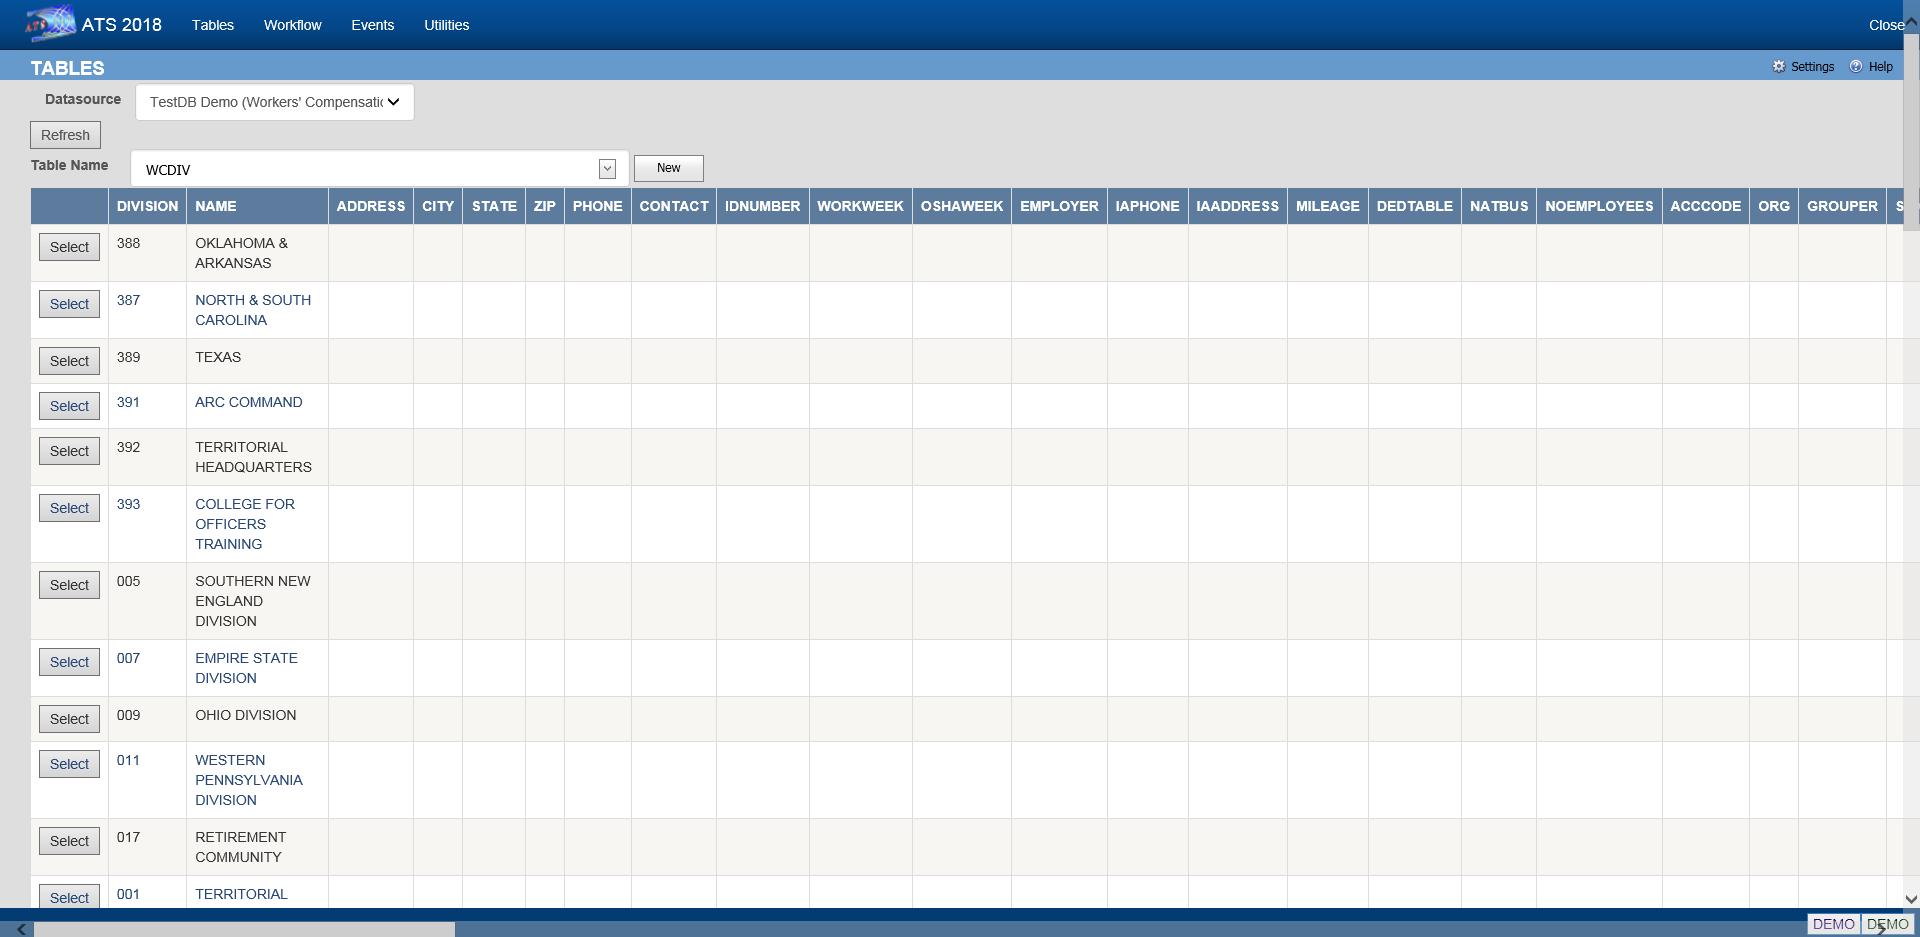Select the TEXAS division row

69,361
